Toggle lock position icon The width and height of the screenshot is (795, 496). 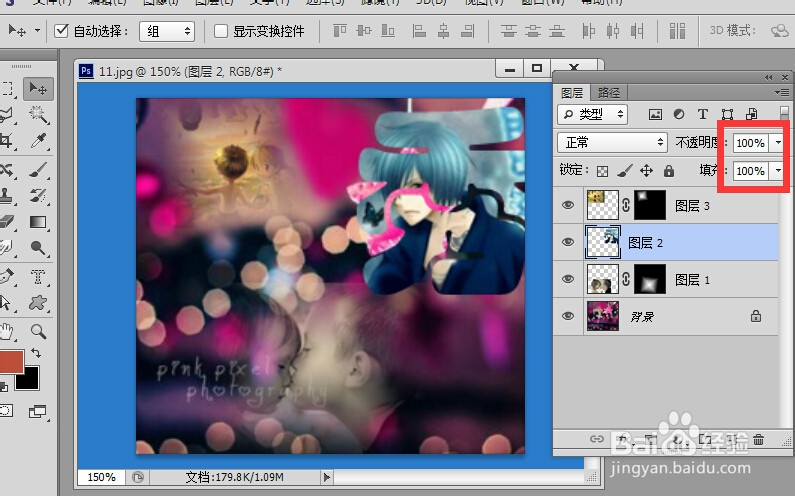pos(646,171)
